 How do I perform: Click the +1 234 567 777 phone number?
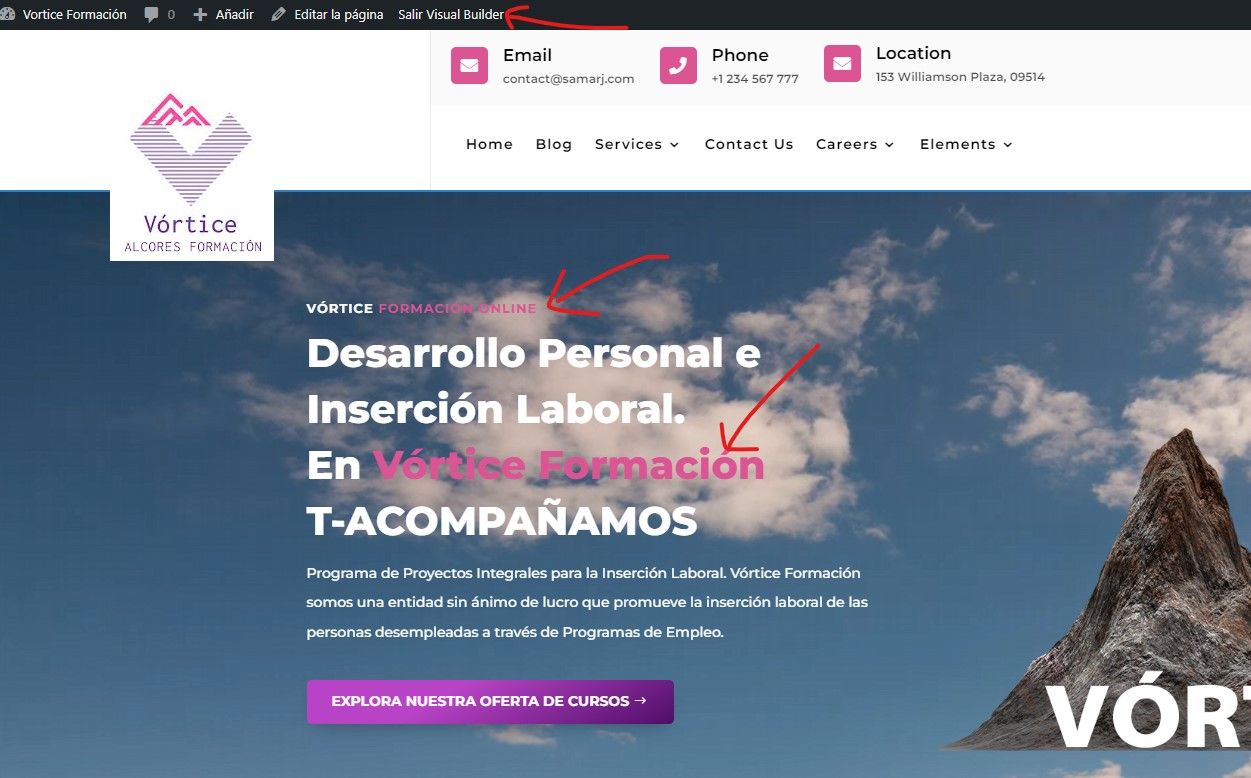pos(755,79)
